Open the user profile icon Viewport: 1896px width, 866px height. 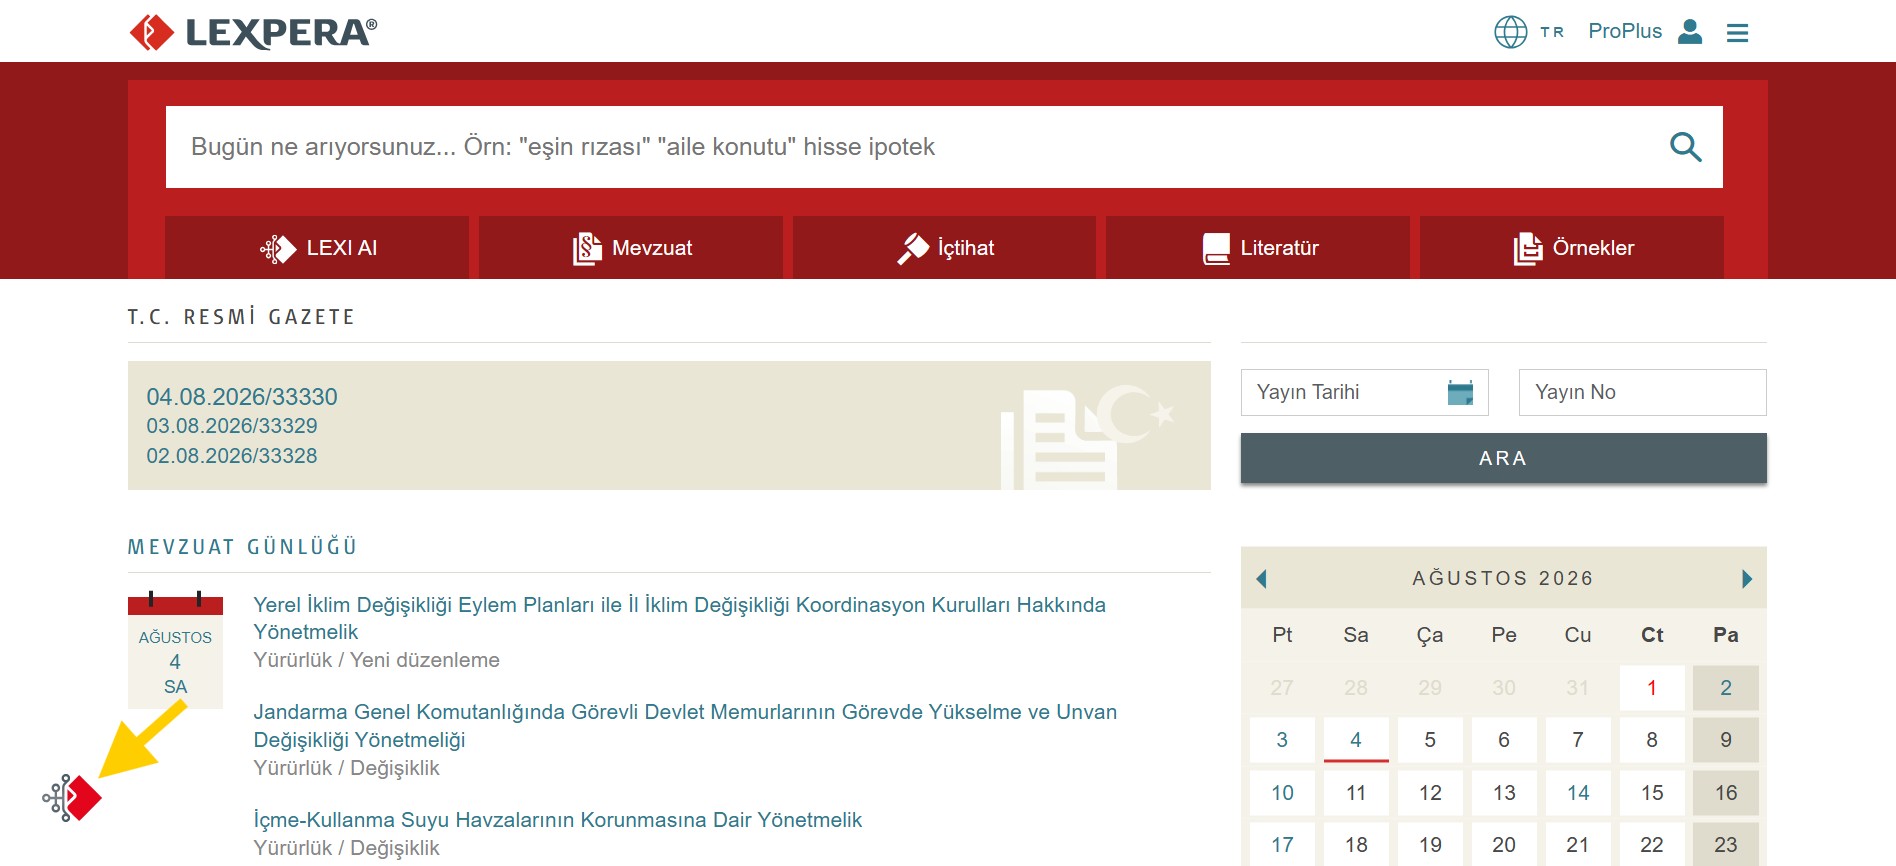(1690, 32)
